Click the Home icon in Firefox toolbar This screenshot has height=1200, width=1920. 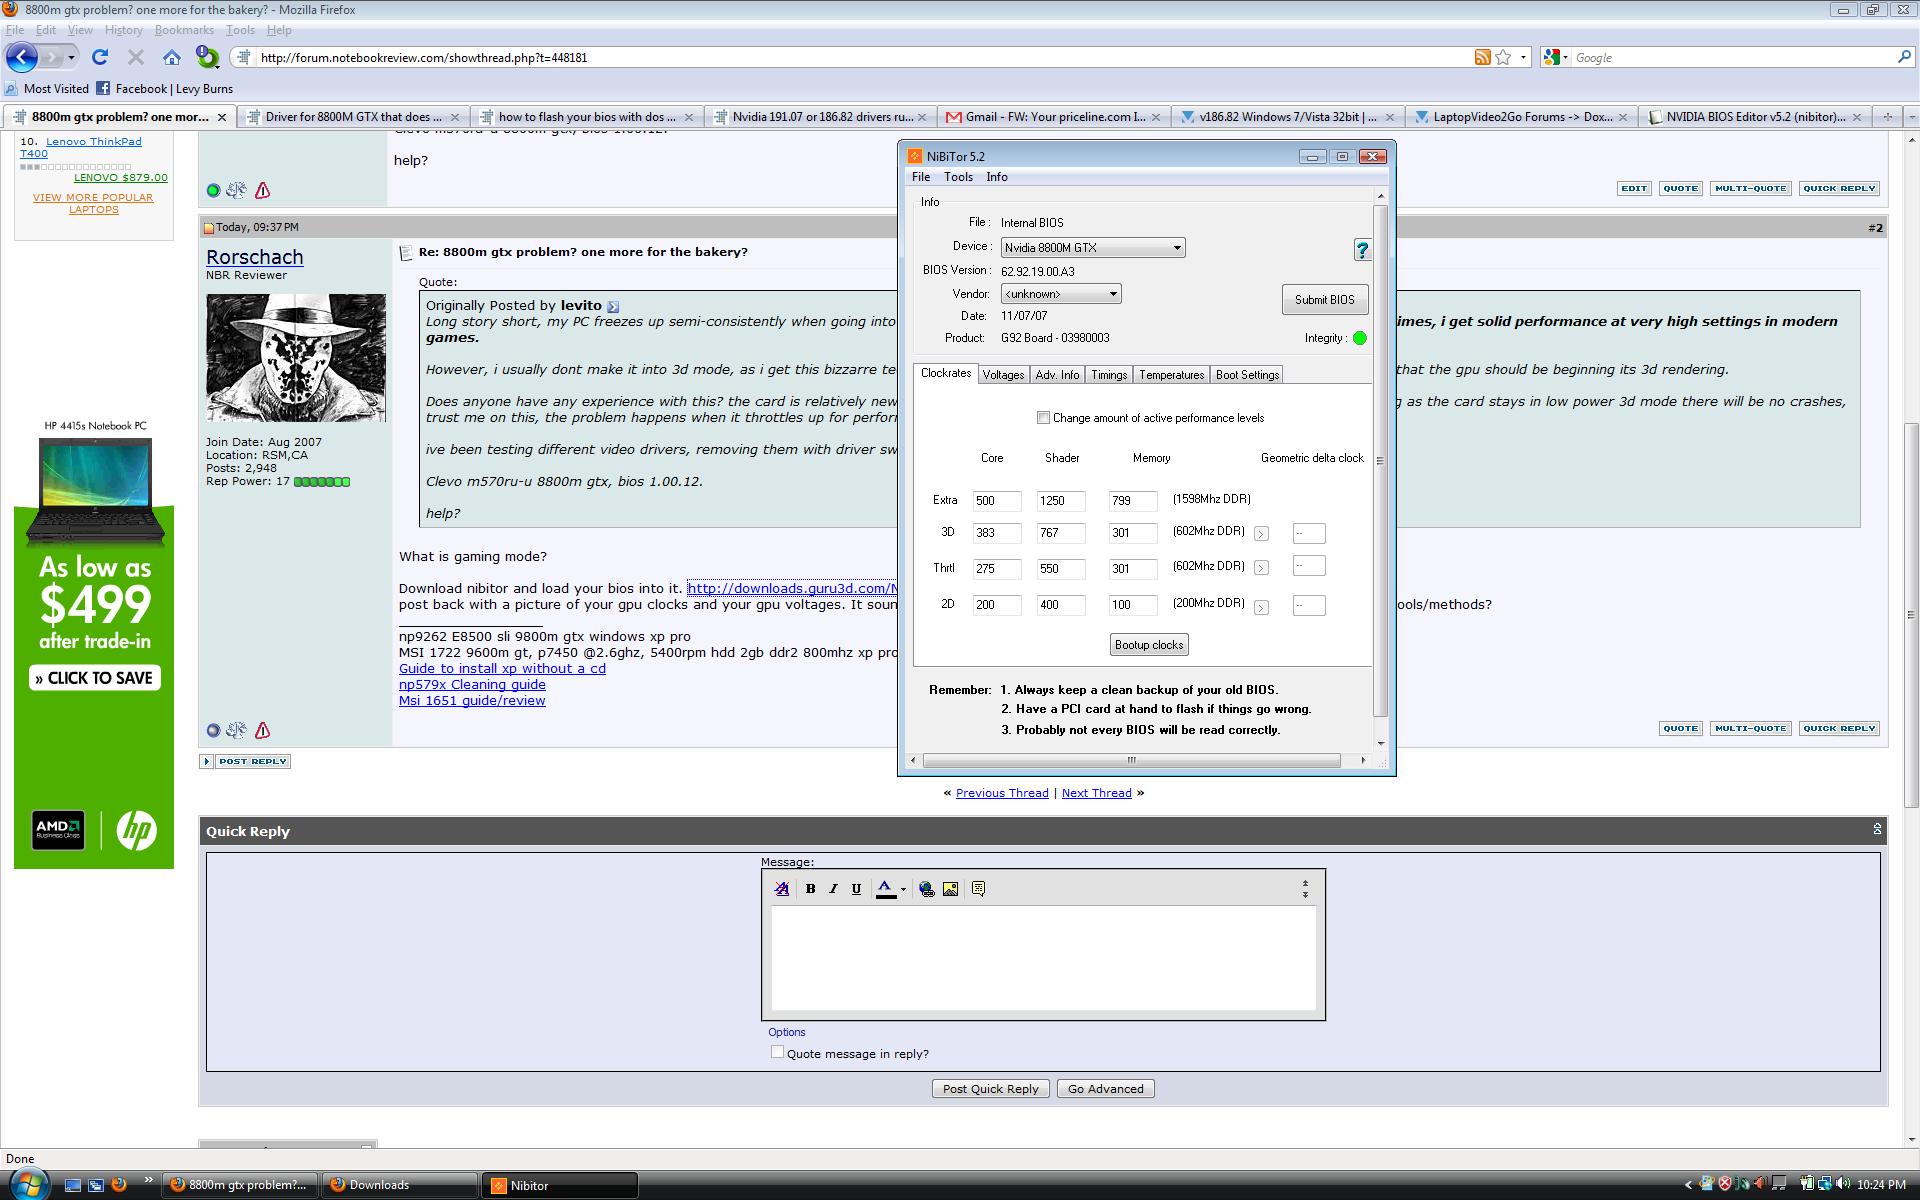tap(172, 57)
